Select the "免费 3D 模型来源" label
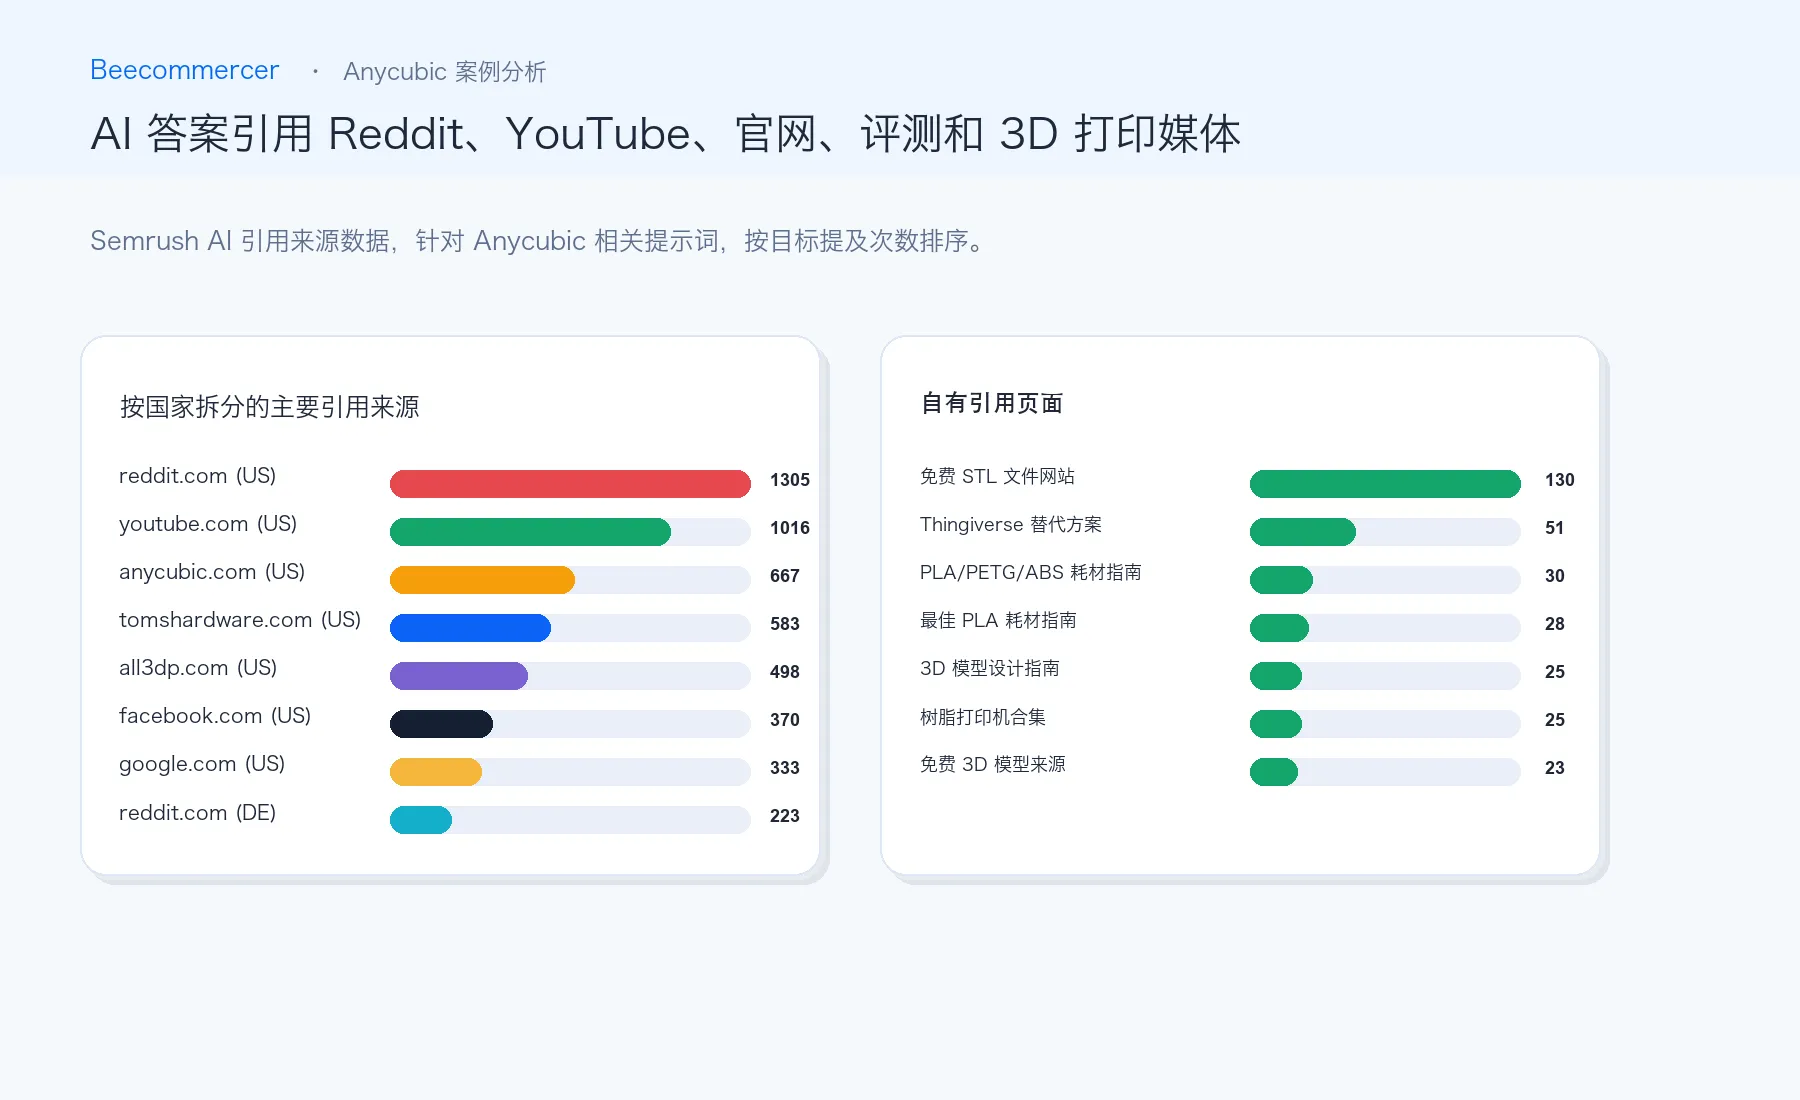Image resolution: width=1800 pixels, height=1100 pixels. click(x=993, y=764)
